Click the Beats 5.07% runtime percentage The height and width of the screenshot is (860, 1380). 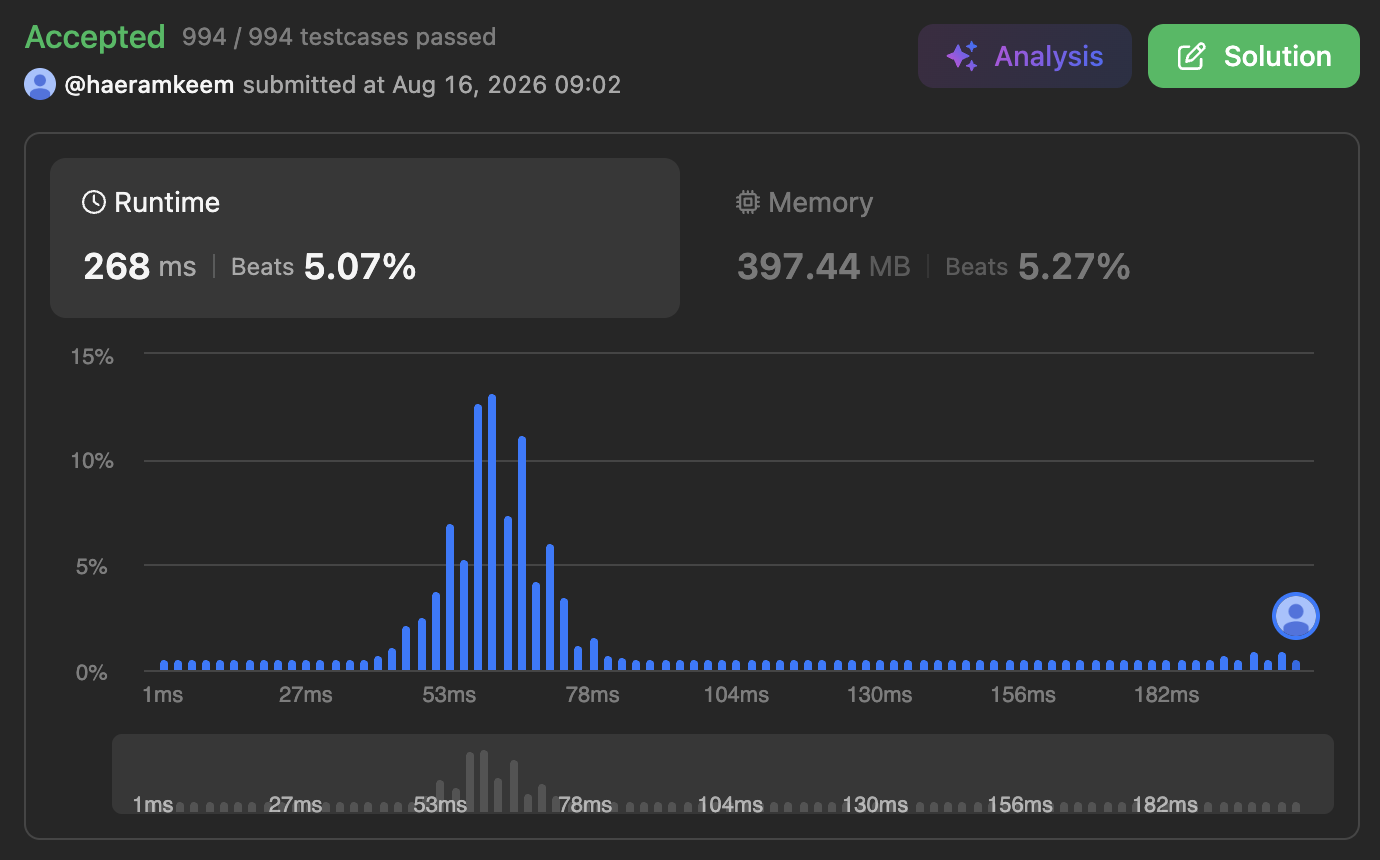(x=323, y=267)
